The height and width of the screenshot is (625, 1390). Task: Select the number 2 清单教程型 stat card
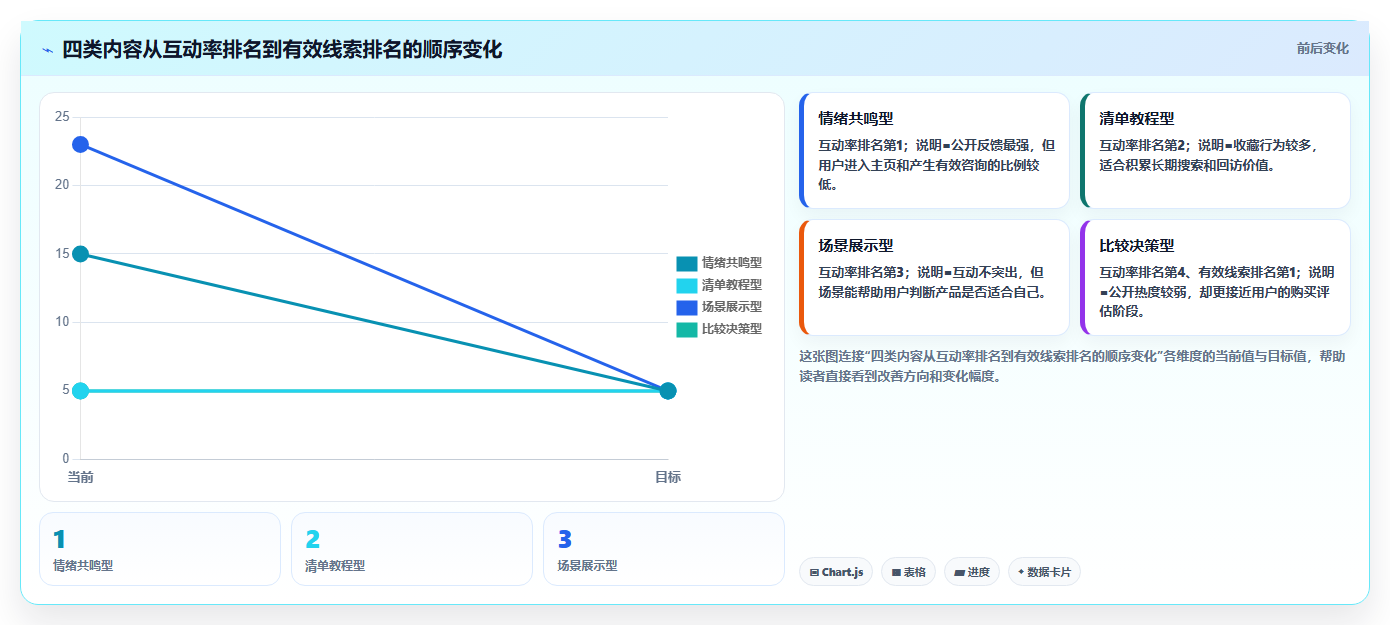412,549
